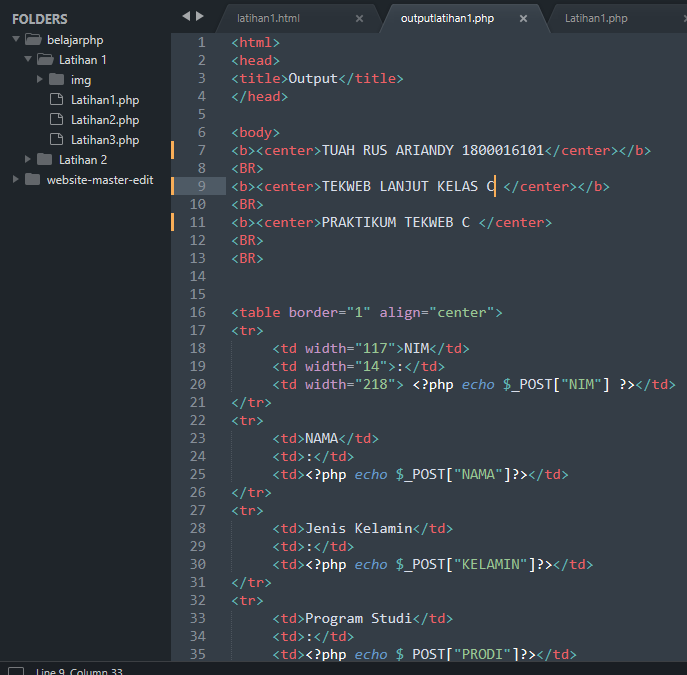Screen dimensions: 687x675
Task: Expand the website-master-edit folder
Action: point(16,179)
